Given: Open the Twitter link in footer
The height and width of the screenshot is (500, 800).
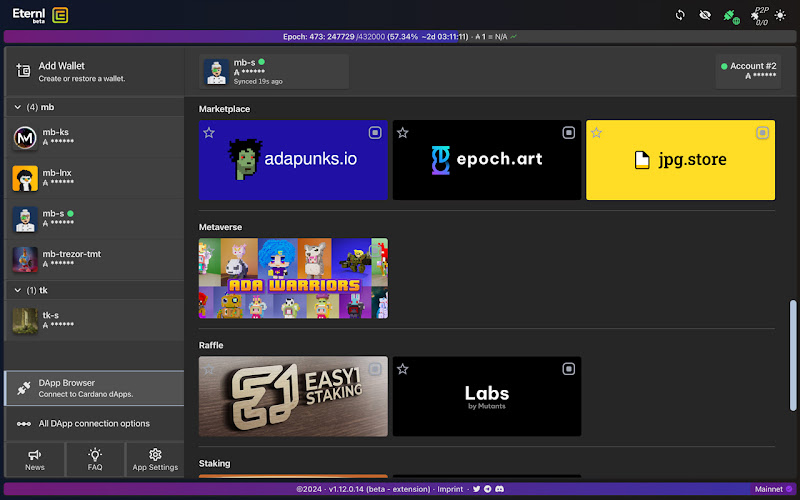Looking at the screenshot, I should coord(476,489).
